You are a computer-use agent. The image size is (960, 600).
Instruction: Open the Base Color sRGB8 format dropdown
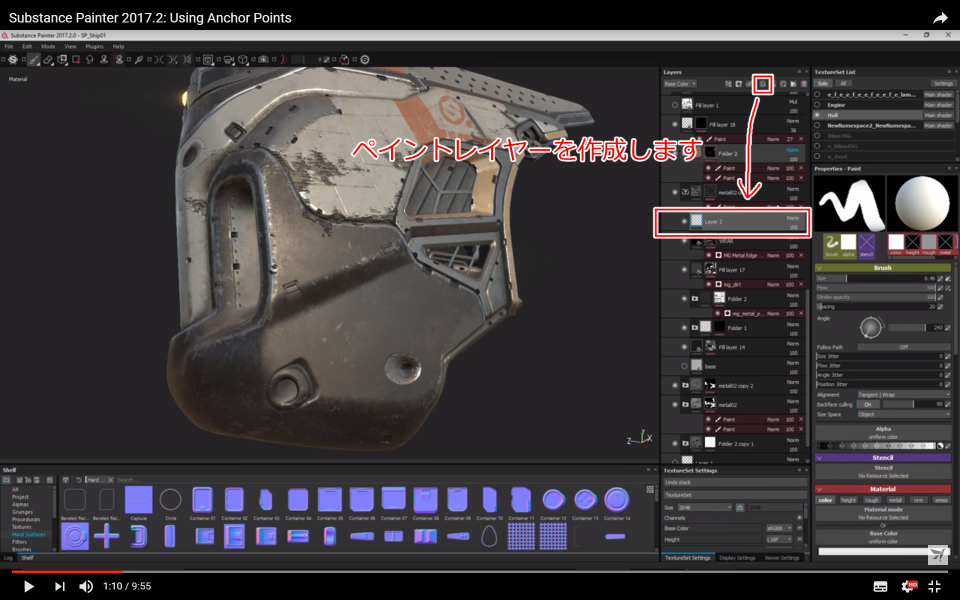[x=779, y=528]
